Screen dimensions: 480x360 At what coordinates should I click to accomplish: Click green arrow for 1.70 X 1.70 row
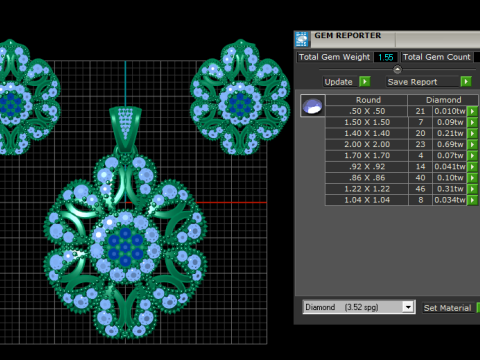pyautogui.click(x=472, y=156)
